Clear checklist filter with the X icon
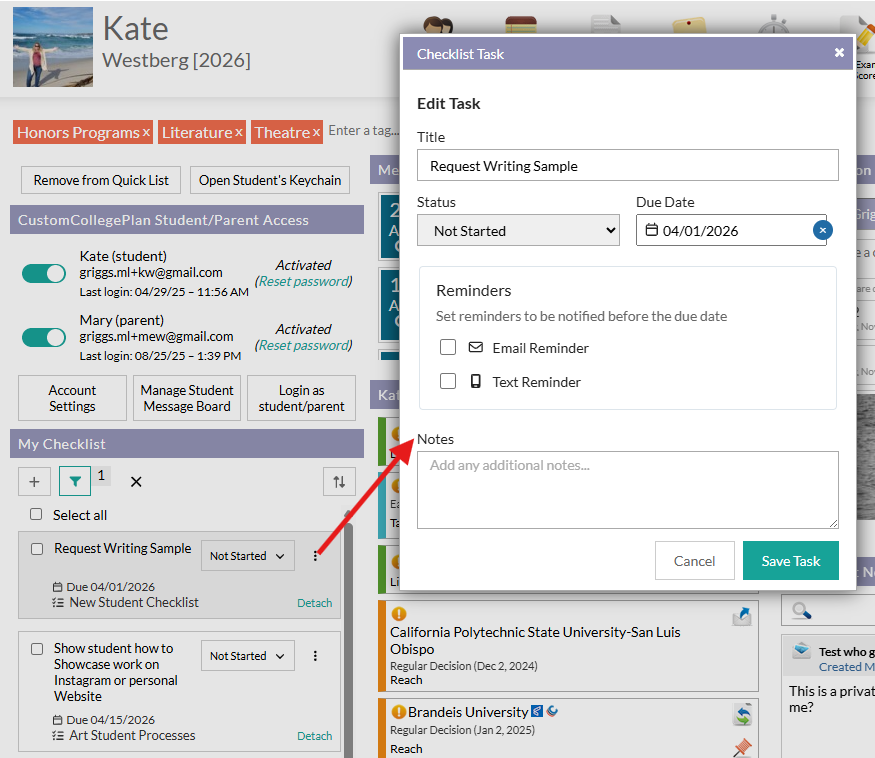 coord(136,482)
